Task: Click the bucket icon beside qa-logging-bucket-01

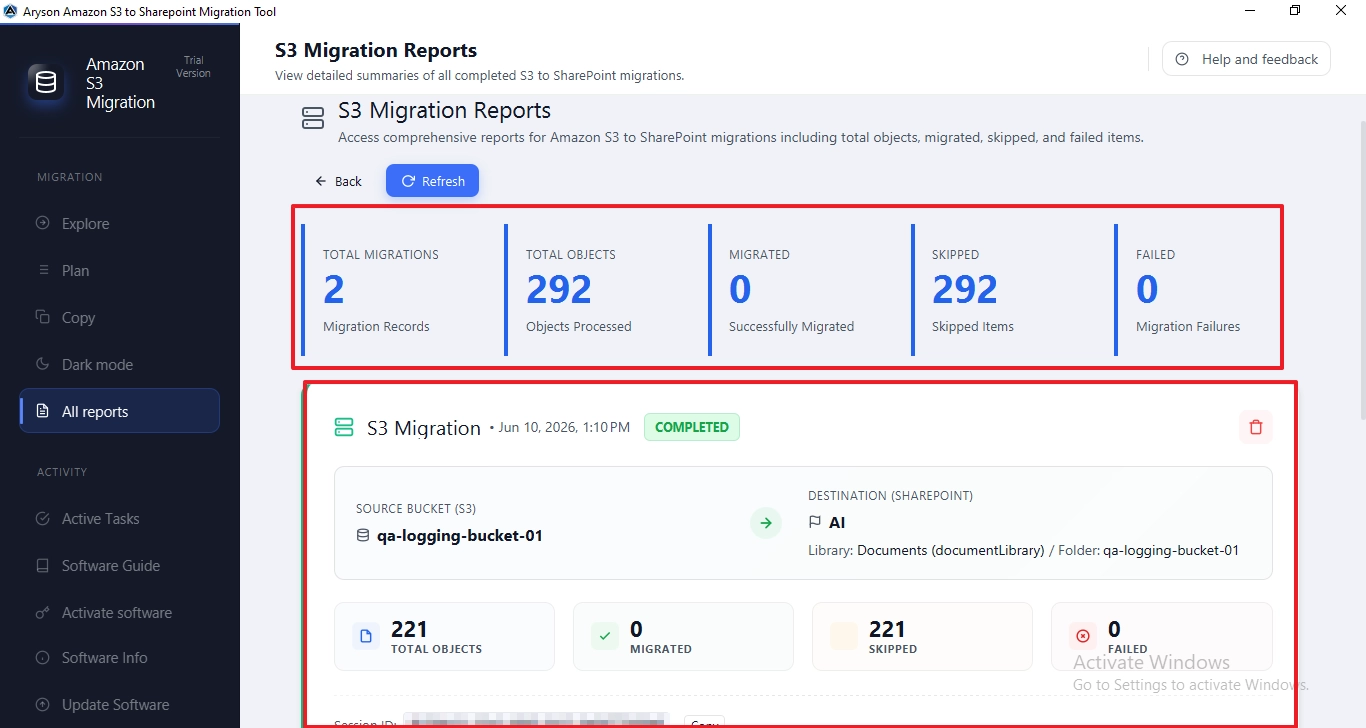Action: pos(363,535)
